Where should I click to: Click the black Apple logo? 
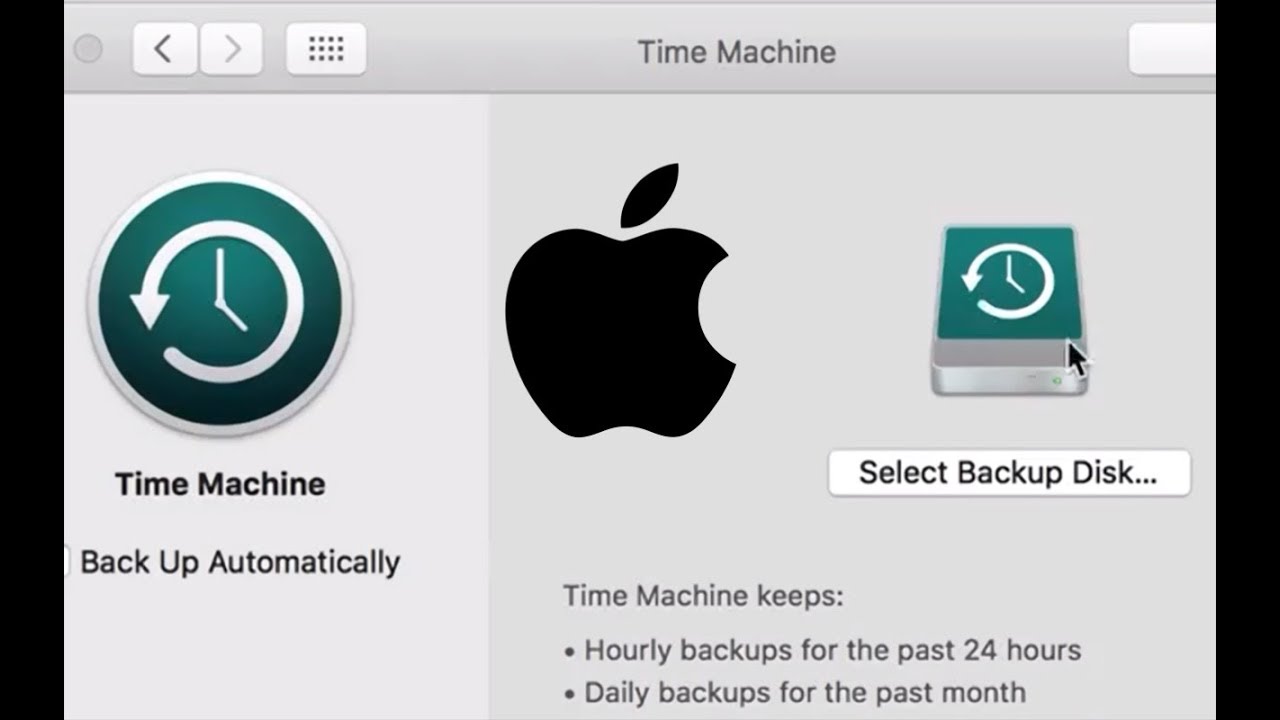pos(621,300)
